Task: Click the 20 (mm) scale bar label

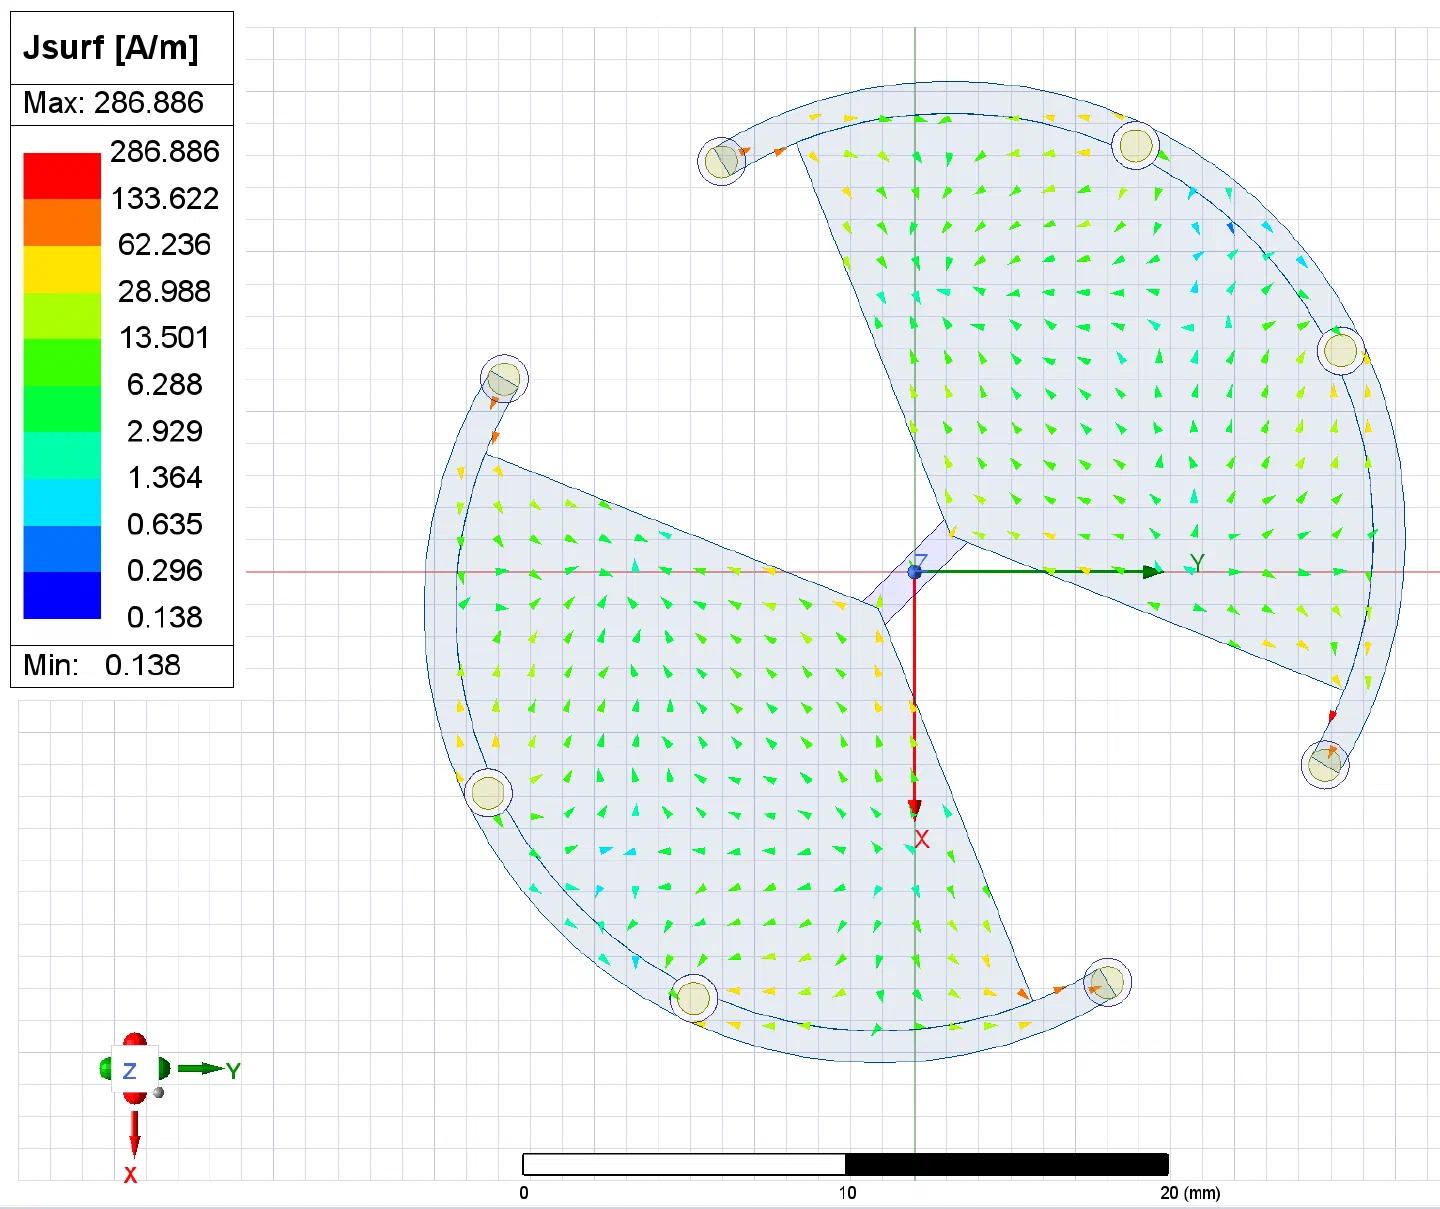Action: click(x=1190, y=1193)
